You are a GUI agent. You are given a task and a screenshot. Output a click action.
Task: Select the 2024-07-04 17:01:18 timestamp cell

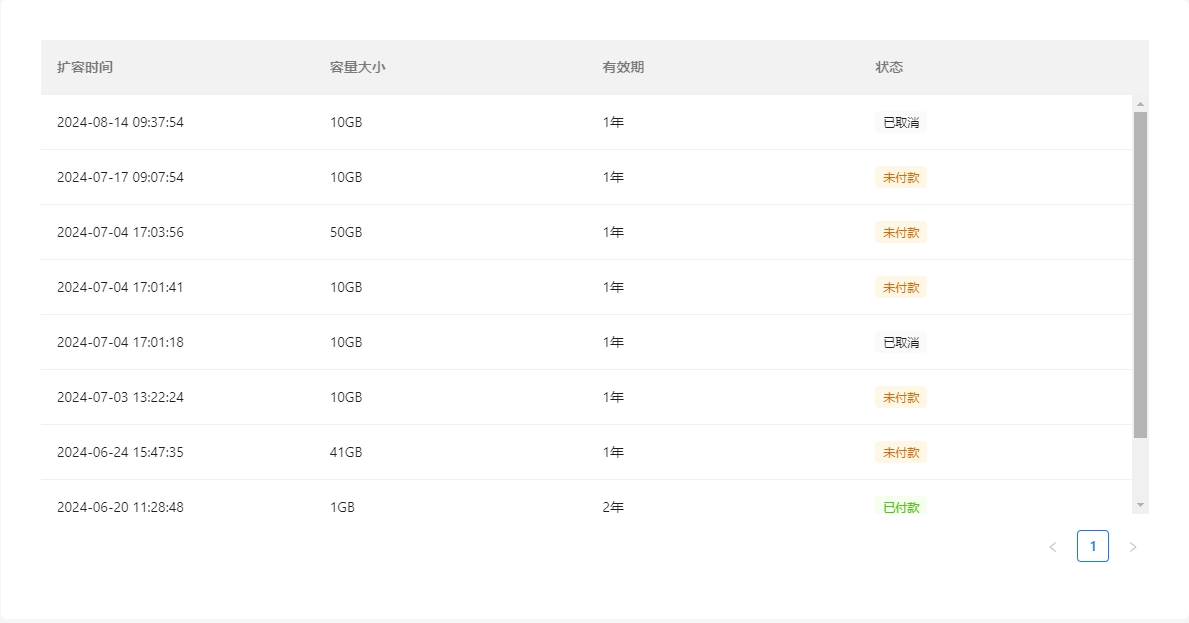point(120,342)
